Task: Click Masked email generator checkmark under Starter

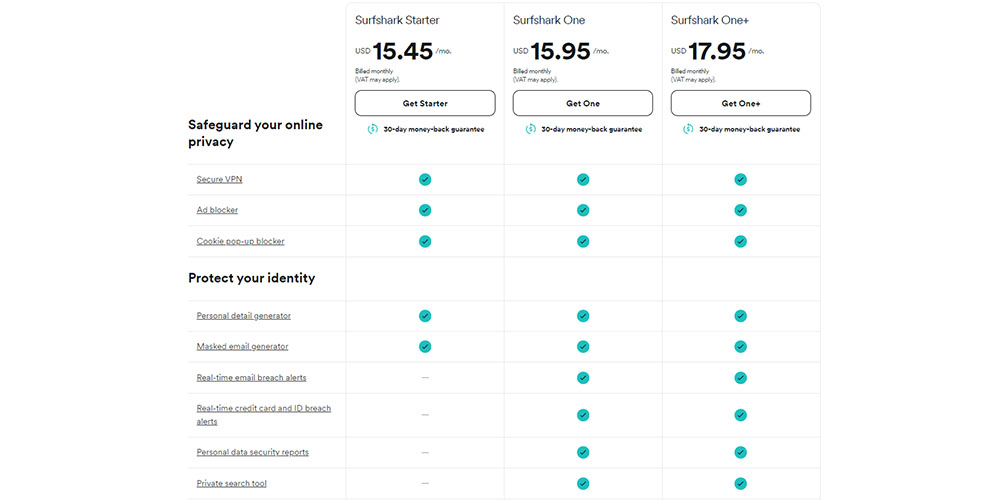Action: (425, 346)
